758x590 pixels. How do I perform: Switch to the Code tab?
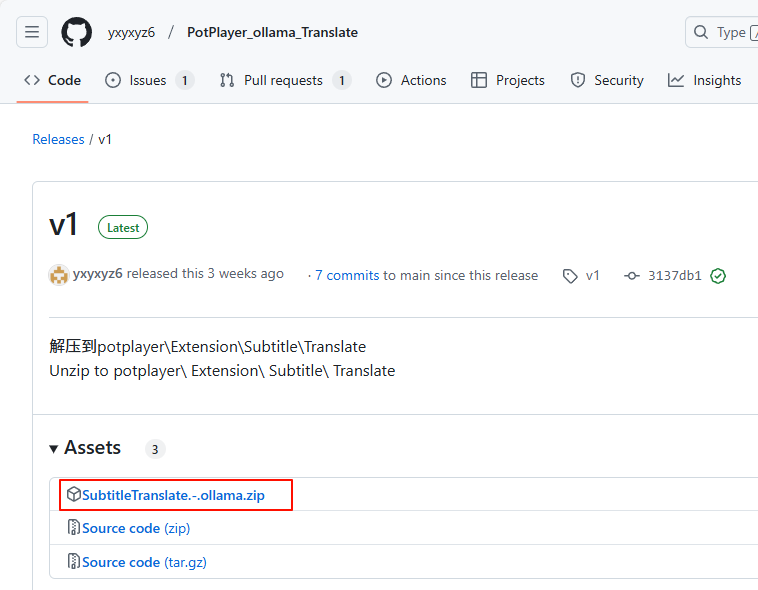(53, 80)
